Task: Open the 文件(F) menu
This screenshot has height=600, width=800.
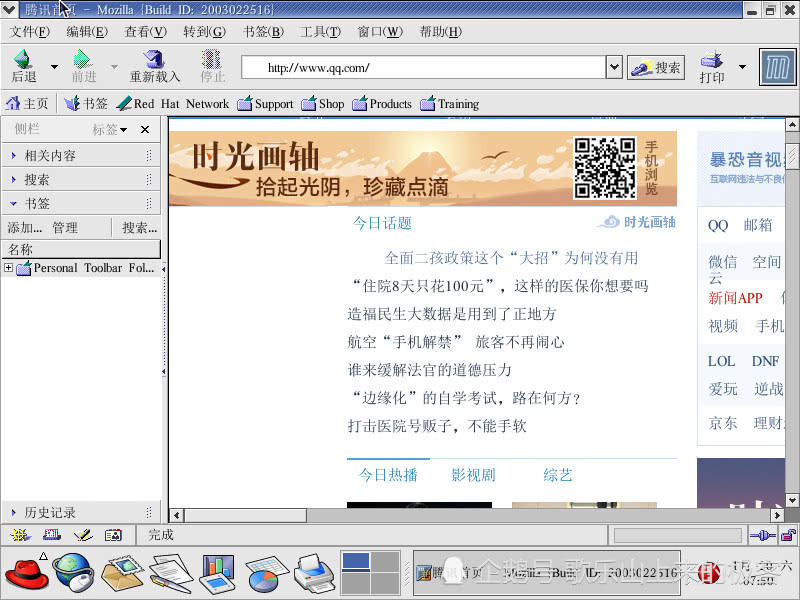Action: tap(30, 32)
